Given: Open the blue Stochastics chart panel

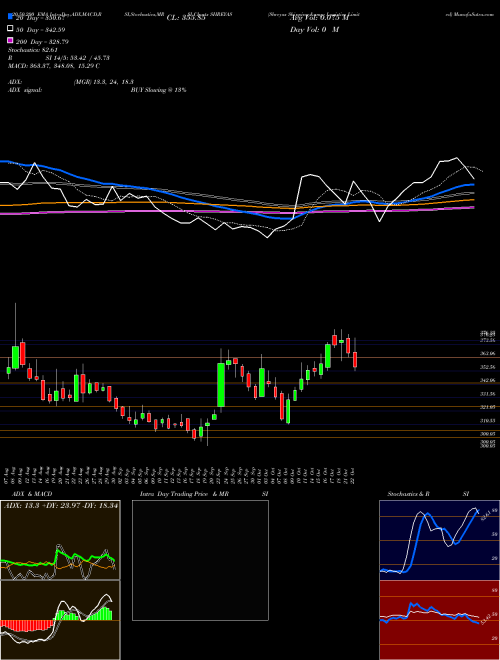Looking at the screenshot, I should coord(439,540).
